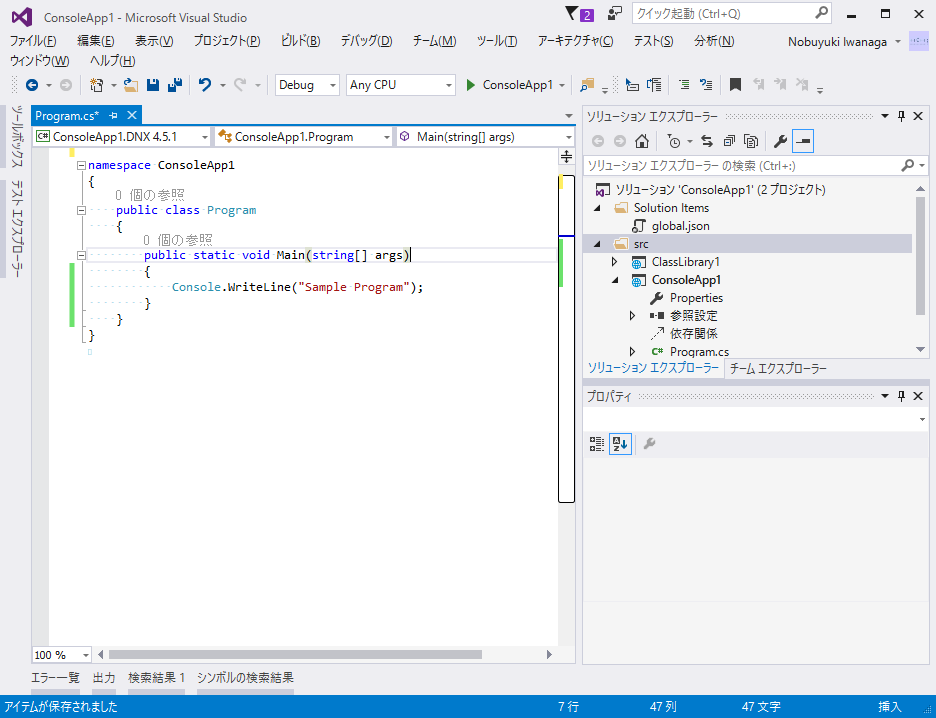
Task: Click the Uncomment Lines toolbar icon
Action: [706, 85]
